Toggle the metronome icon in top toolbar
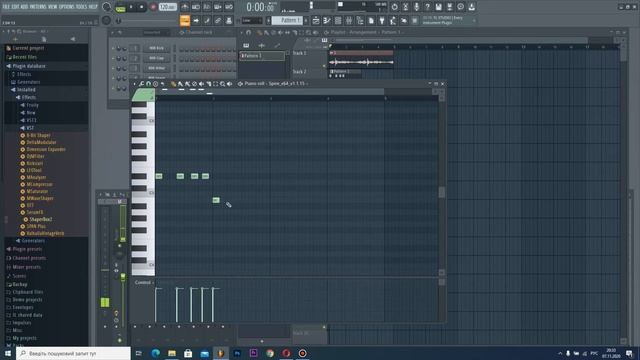Viewport: 640px width, 360px height. pyautogui.click(x=185, y=7)
